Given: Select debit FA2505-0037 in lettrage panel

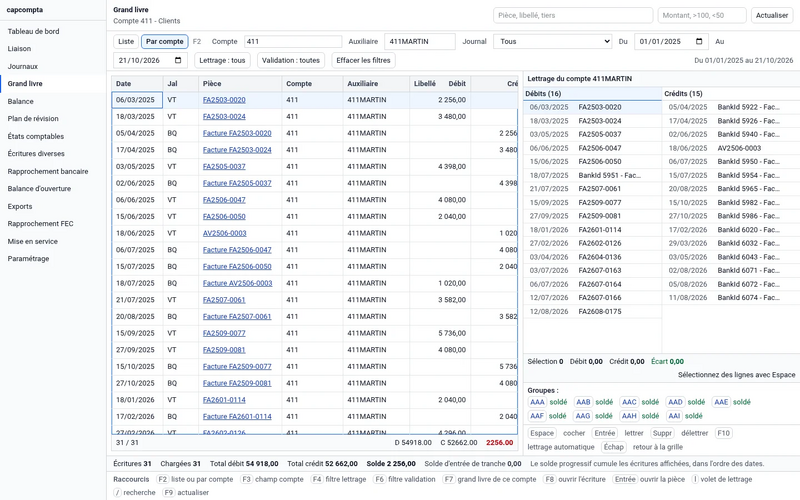Looking at the screenshot, I should click(x=592, y=134).
